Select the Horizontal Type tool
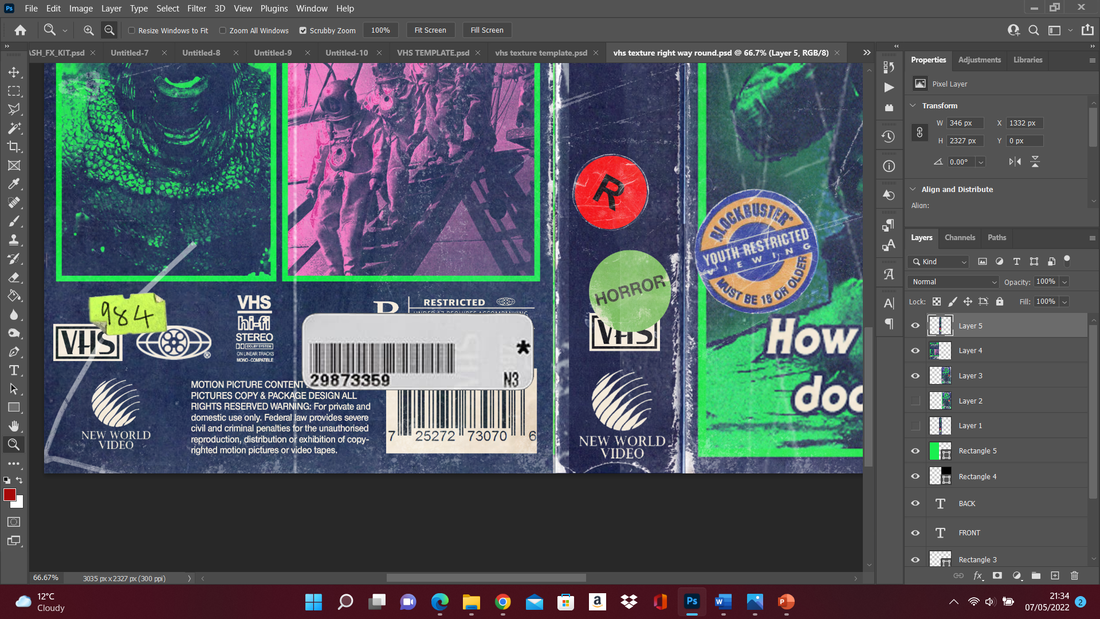 coord(14,370)
